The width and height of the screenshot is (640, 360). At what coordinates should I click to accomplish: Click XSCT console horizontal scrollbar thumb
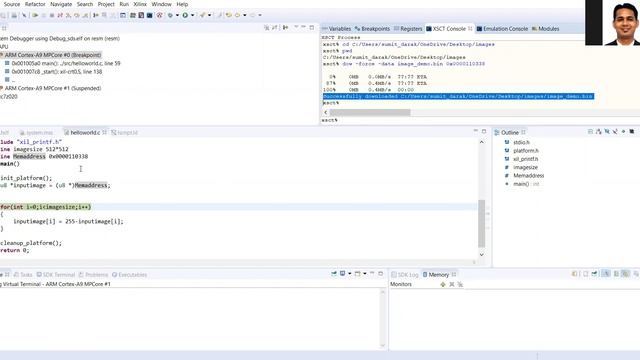(x=370, y=112)
